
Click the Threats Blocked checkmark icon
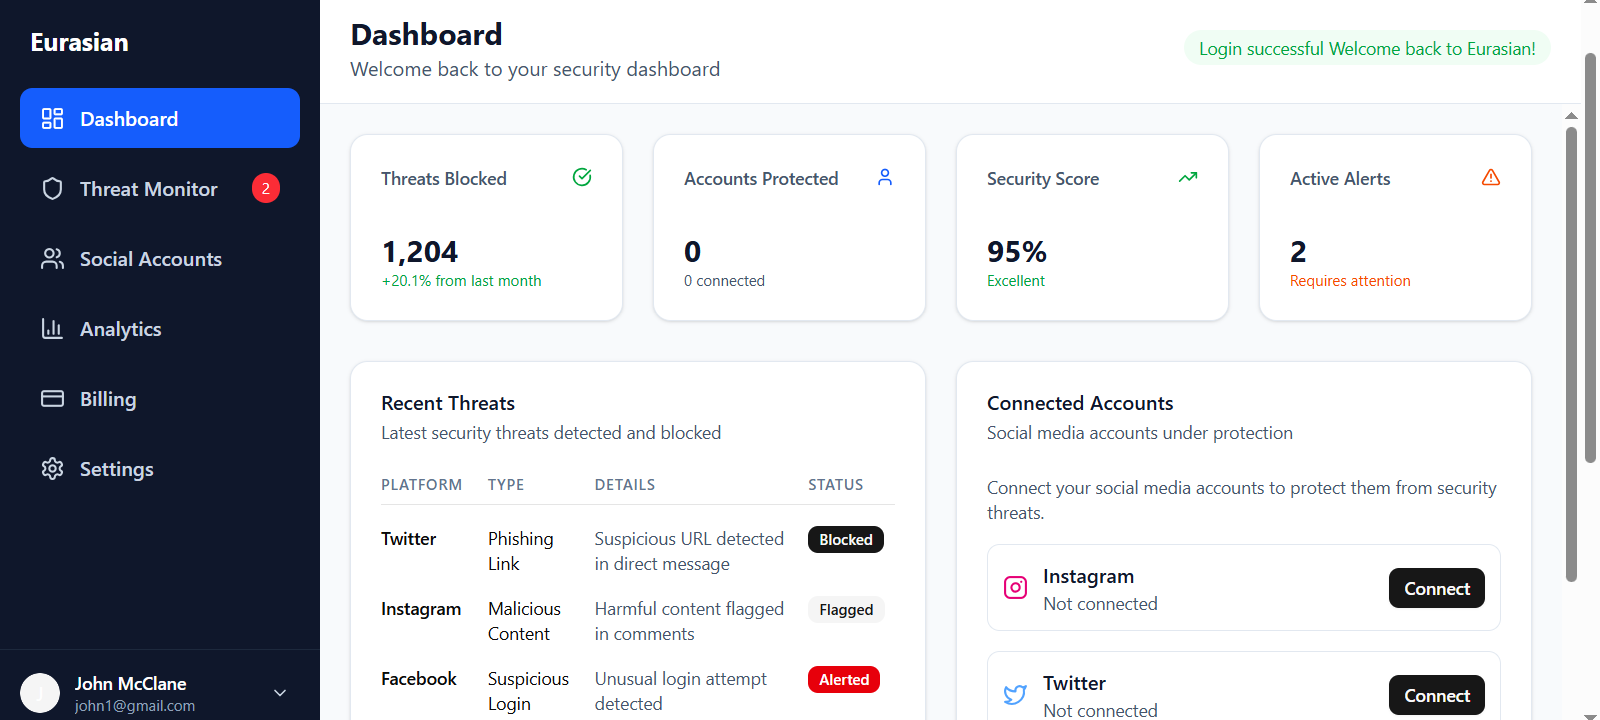coord(582,178)
